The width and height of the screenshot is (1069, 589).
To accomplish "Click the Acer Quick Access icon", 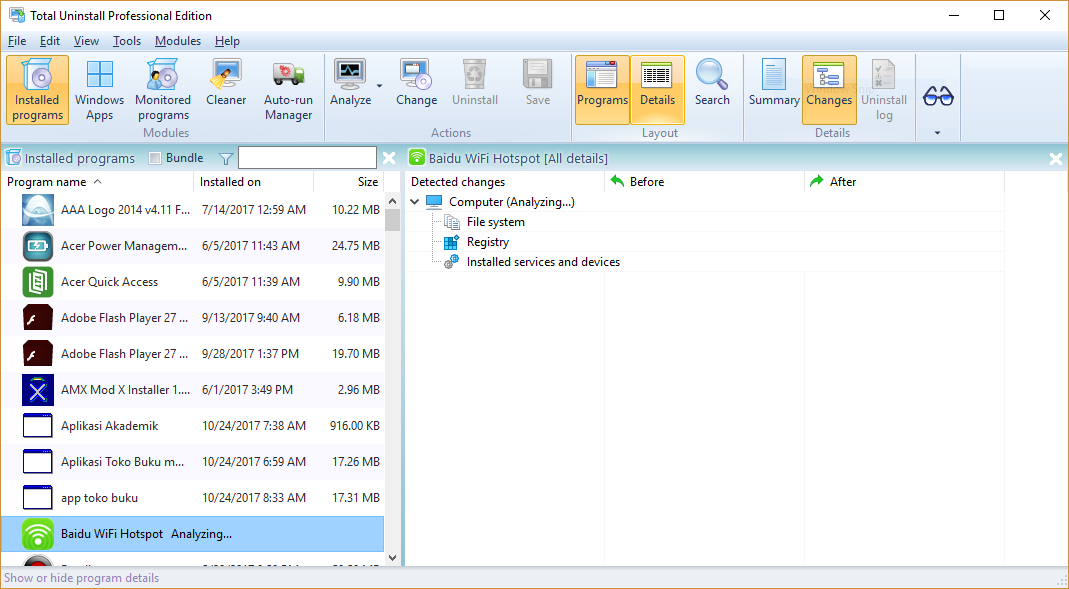I will (x=37, y=282).
